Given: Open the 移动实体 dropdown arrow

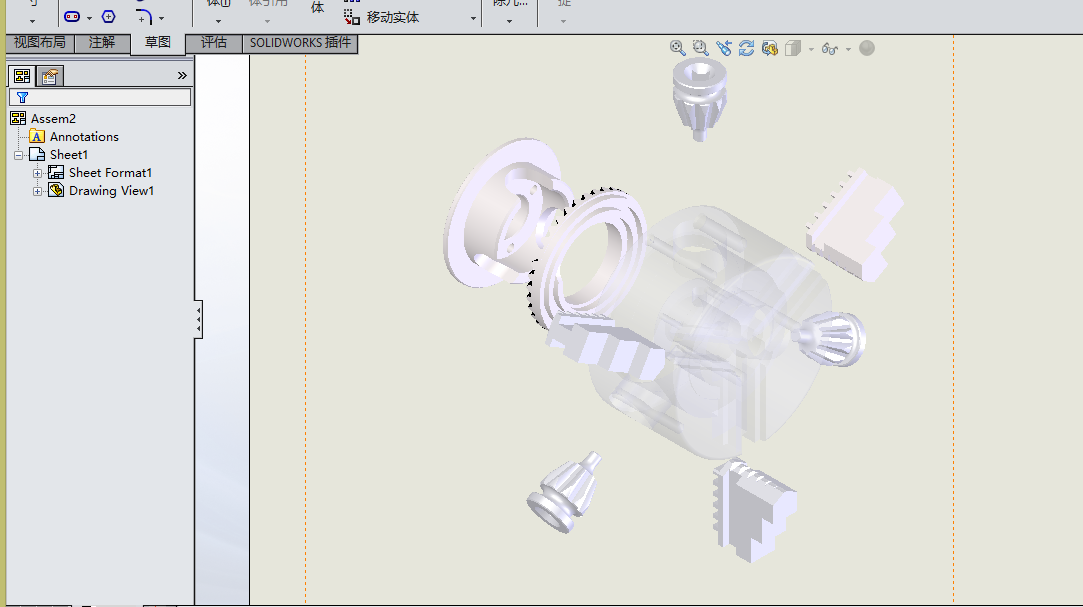Looking at the screenshot, I should (x=473, y=19).
